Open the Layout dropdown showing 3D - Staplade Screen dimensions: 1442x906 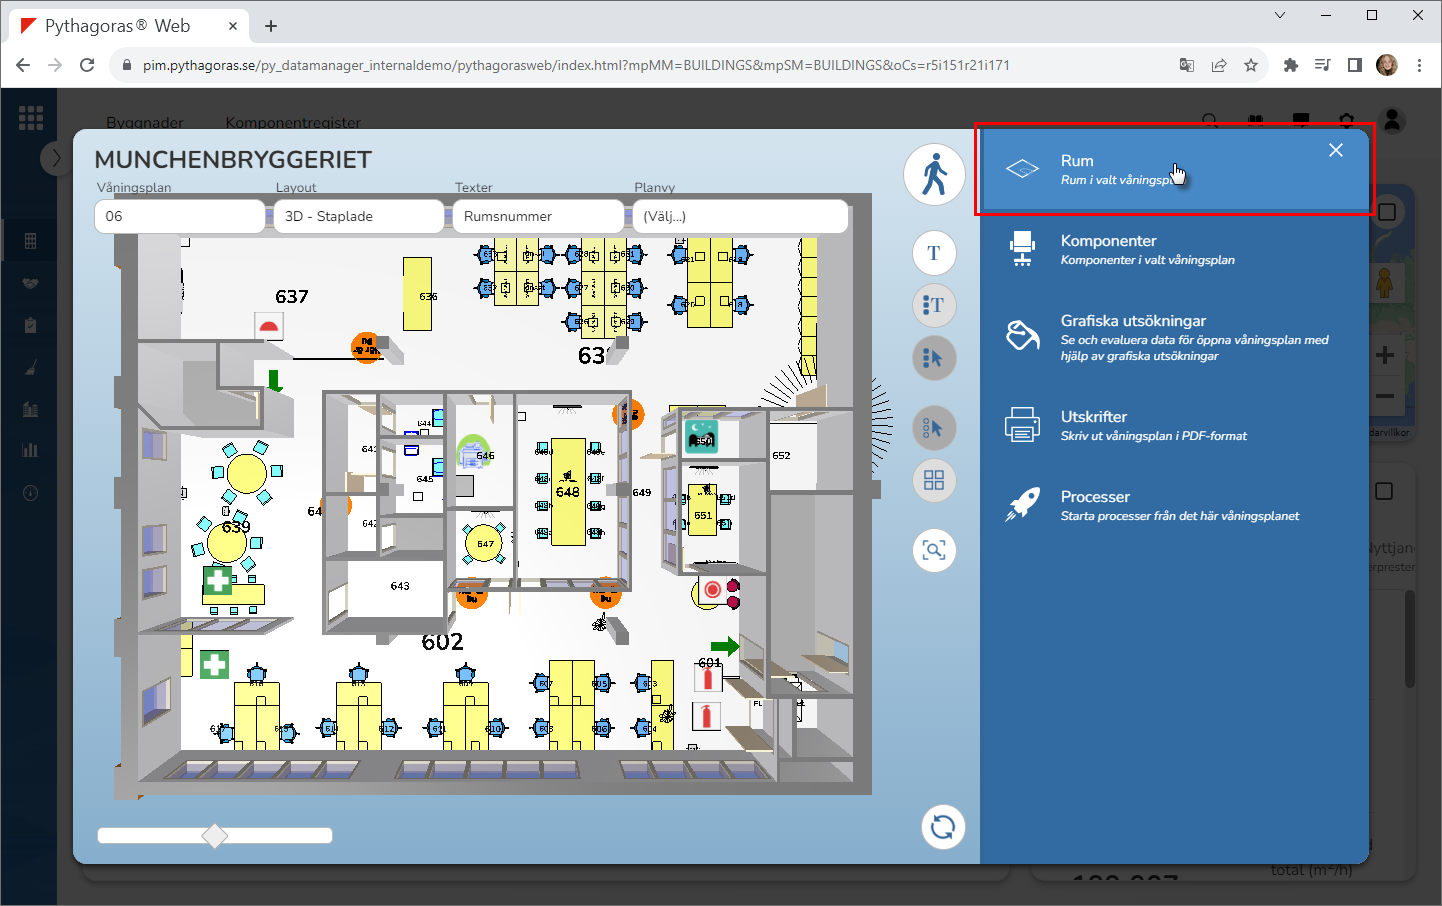[357, 216]
